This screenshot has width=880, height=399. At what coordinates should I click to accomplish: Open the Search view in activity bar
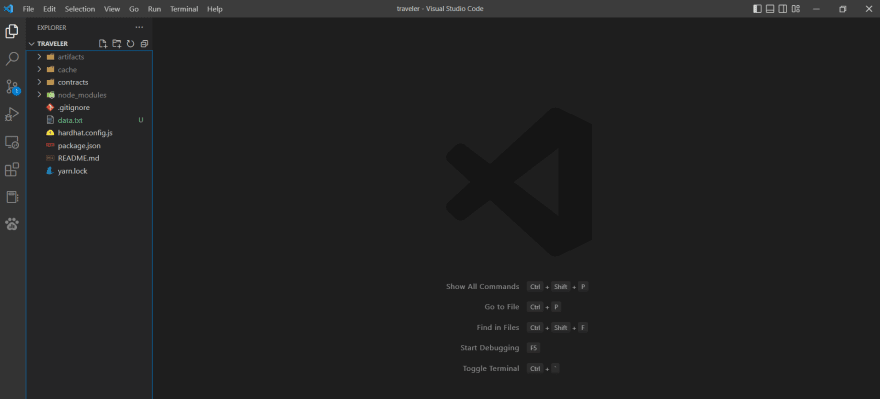[x=12, y=59]
